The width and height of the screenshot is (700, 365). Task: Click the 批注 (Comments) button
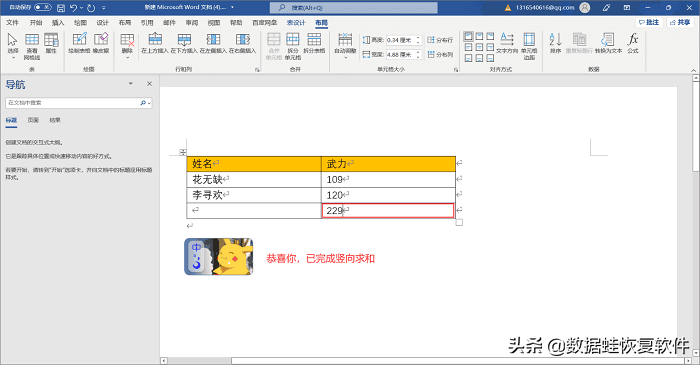pyautogui.click(x=649, y=22)
